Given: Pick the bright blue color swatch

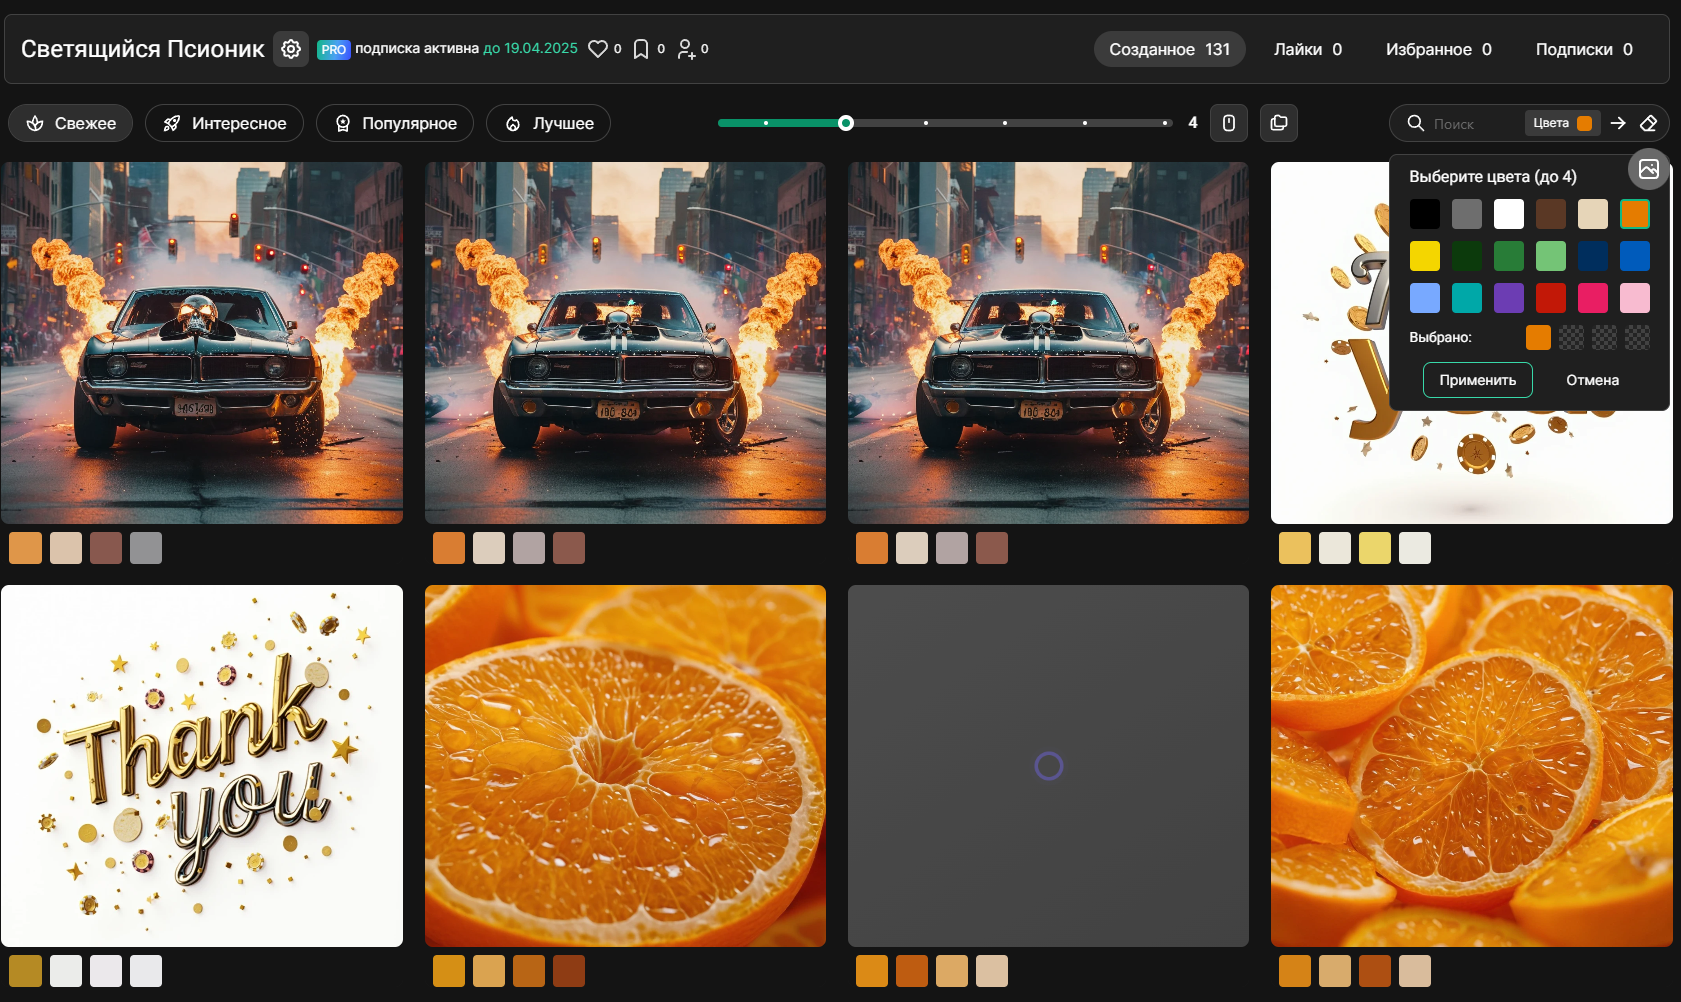Looking at the screenshot, I should pos(1635,256).
